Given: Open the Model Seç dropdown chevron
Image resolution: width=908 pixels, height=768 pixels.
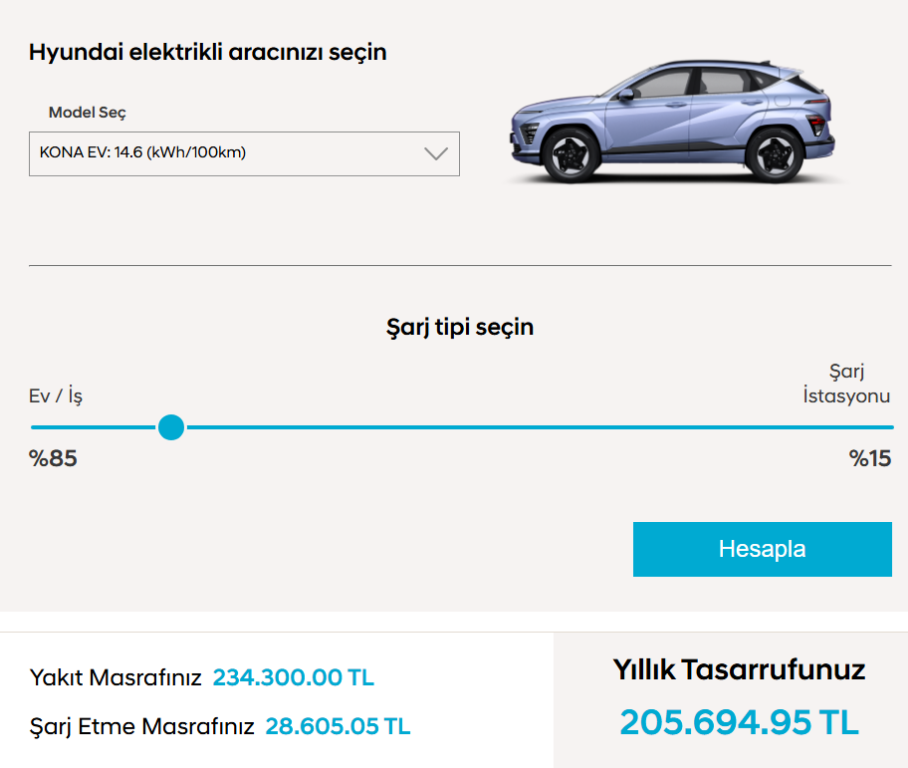Looking at the screenshot, I should click(x=435, y=153).
